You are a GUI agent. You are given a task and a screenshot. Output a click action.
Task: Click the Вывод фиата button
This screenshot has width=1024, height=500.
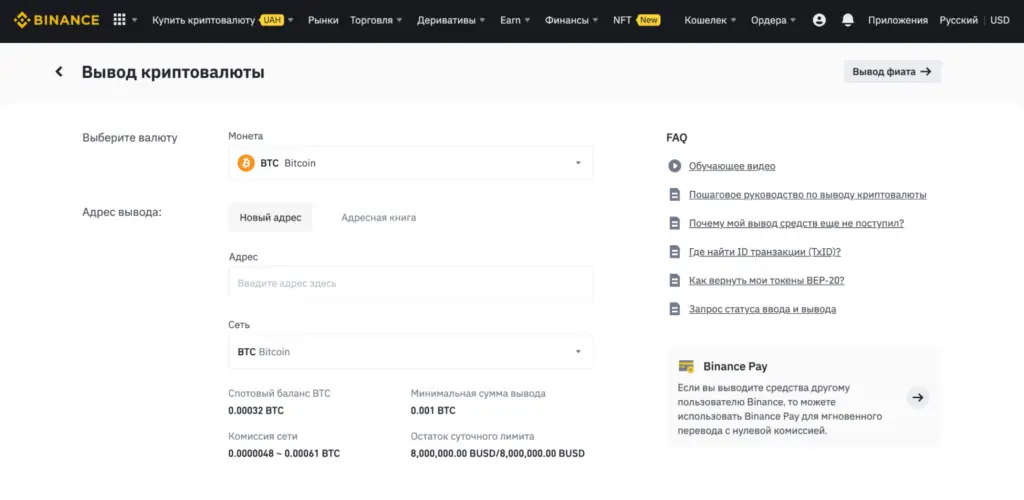point(892,72)
